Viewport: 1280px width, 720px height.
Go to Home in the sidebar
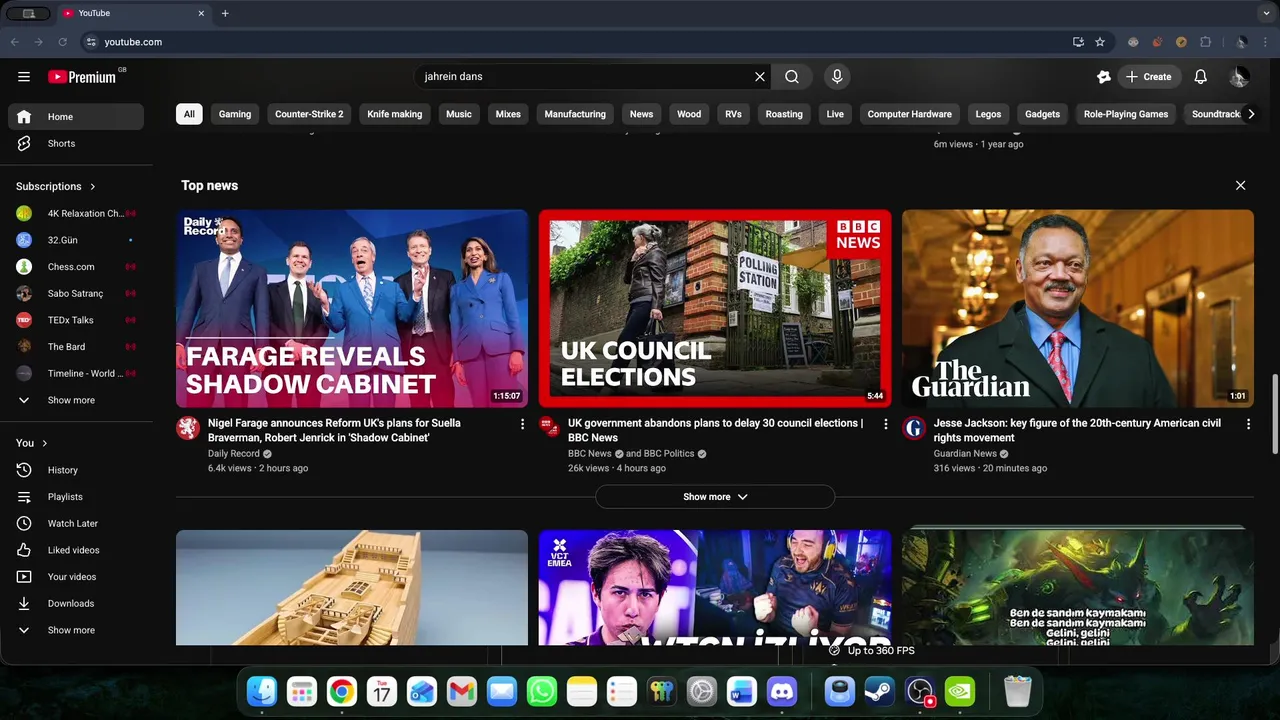tap(76, 117)
